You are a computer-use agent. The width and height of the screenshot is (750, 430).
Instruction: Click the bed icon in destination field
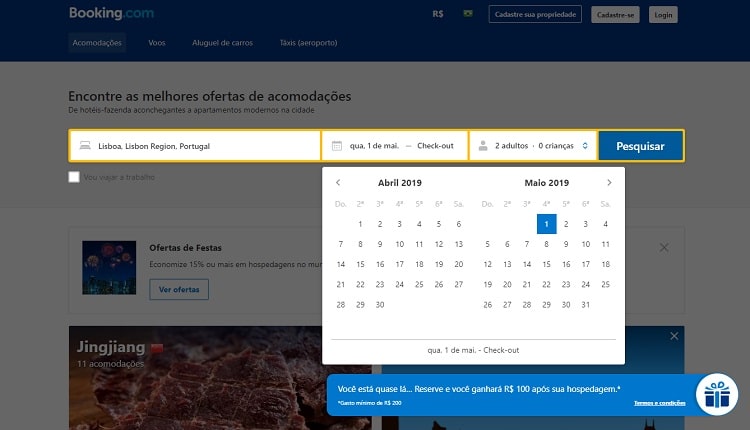[x=85, y=145]
